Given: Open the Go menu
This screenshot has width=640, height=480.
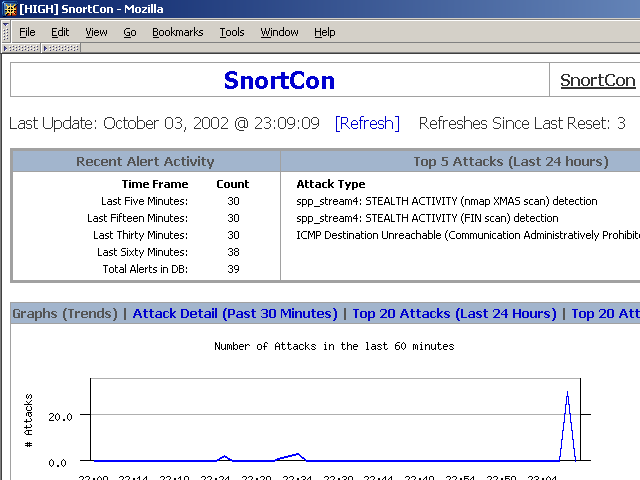Looking at the screenshot, I should pyautogui.click(x=130, y=32).
